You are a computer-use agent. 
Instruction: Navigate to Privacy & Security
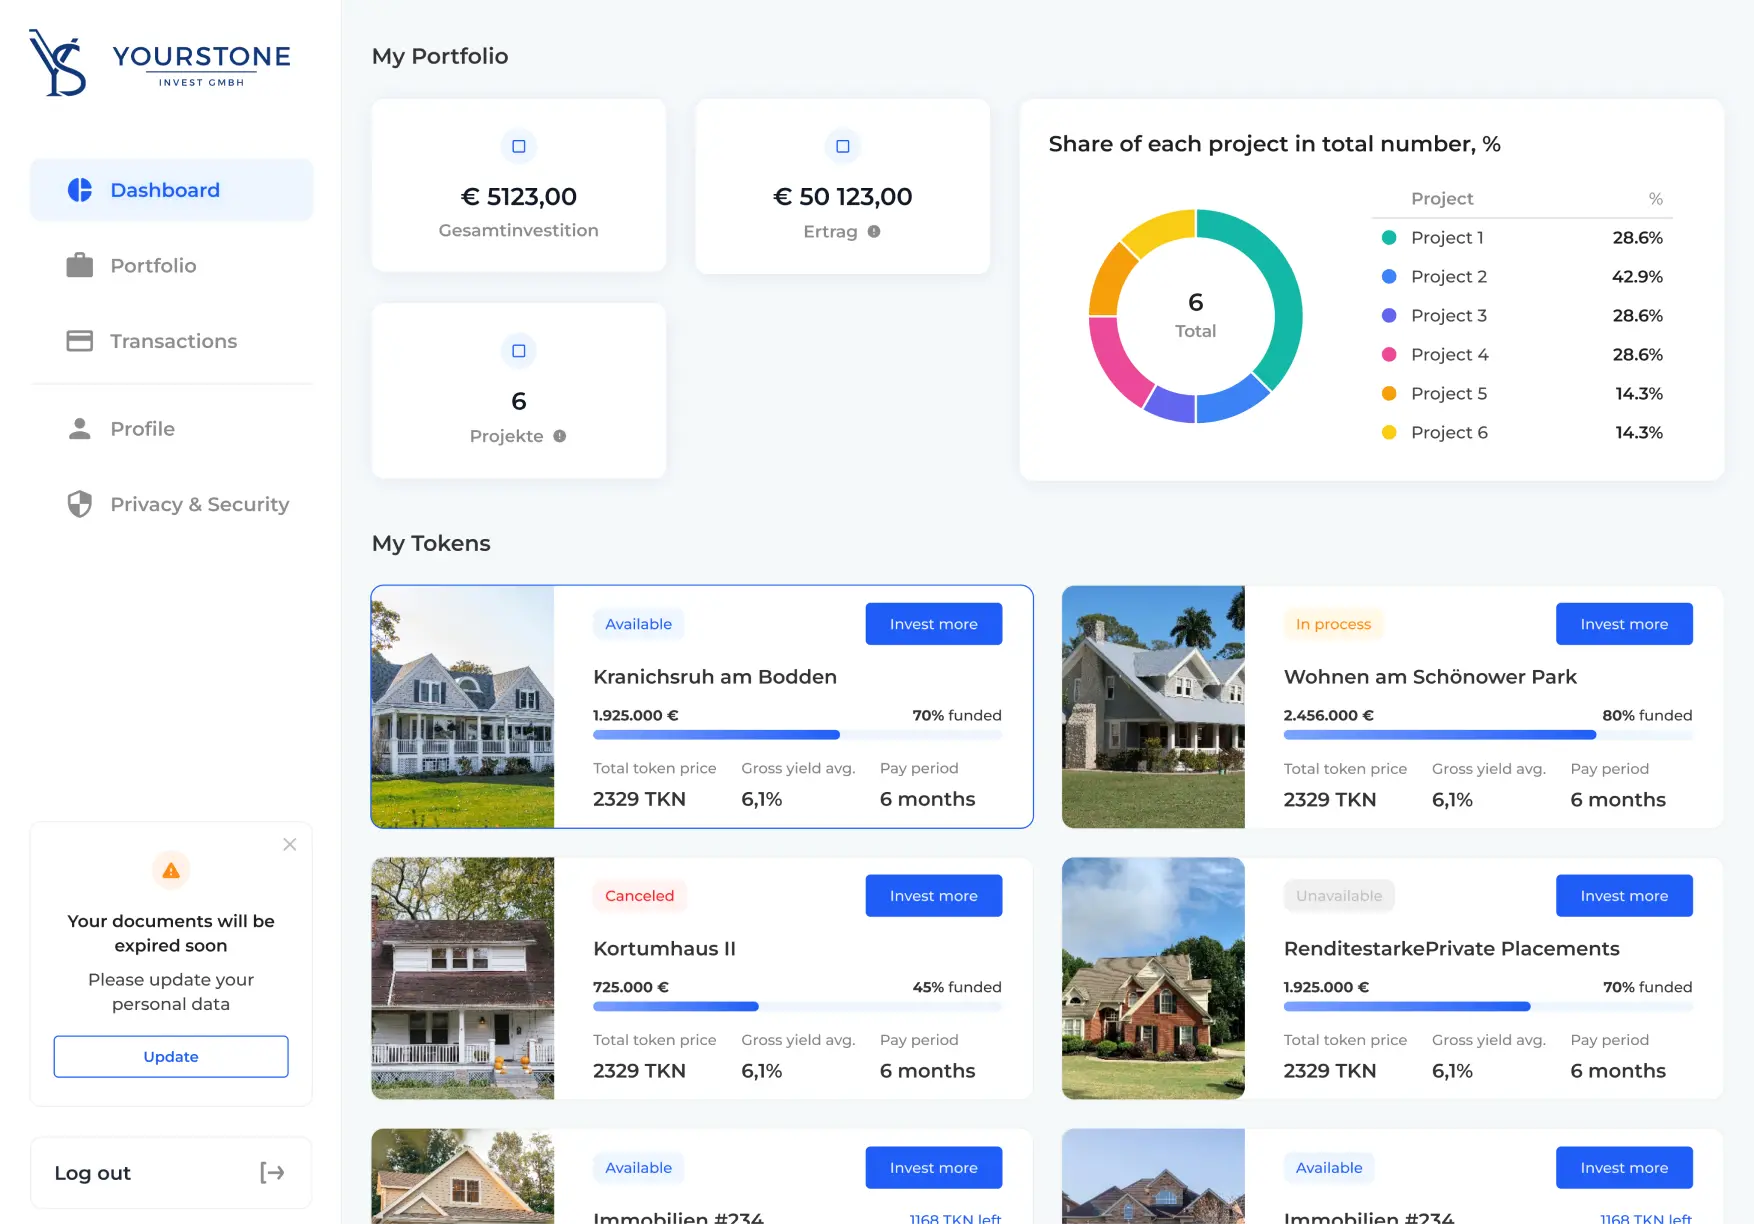click(x=198, y=504)
